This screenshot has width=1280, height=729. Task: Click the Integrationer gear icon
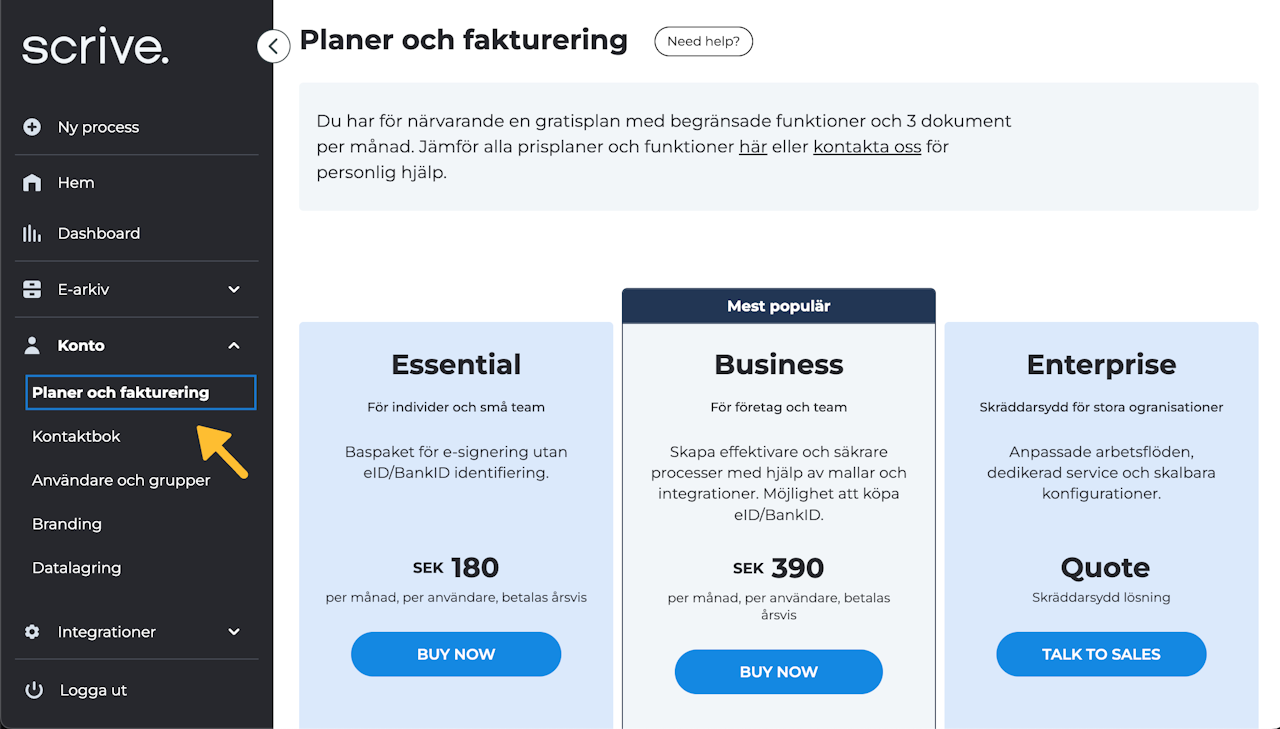pyautogui.click(x=32, y=632)
